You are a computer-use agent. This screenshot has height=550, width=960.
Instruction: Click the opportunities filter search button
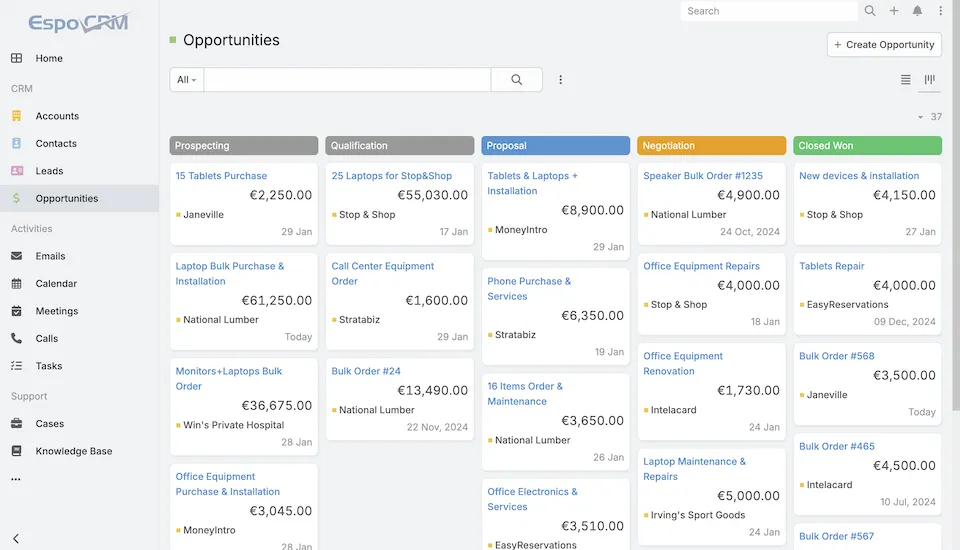516,80
